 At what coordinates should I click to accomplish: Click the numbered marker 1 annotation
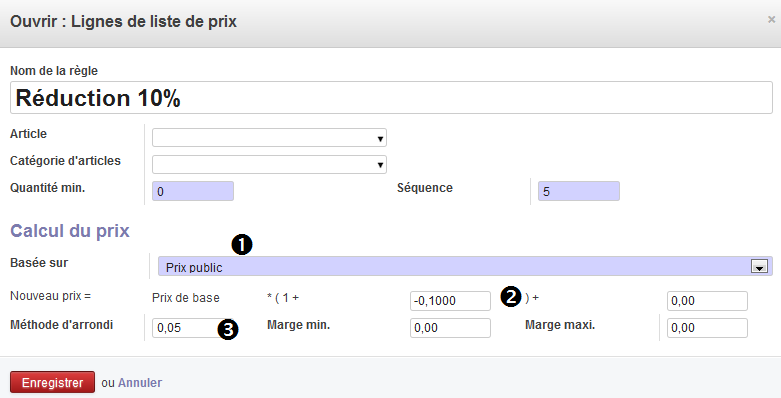coord(242,245)
